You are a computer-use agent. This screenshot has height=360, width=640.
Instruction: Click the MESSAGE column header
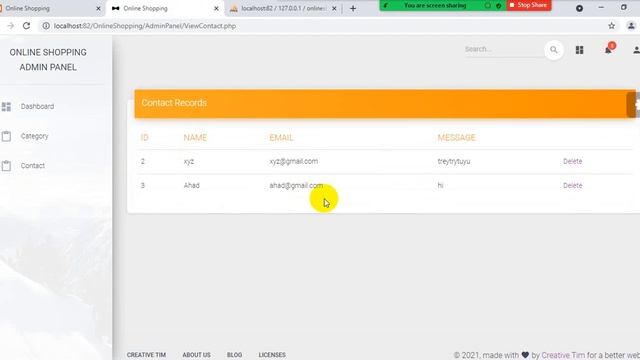click(x=456, y=138)
